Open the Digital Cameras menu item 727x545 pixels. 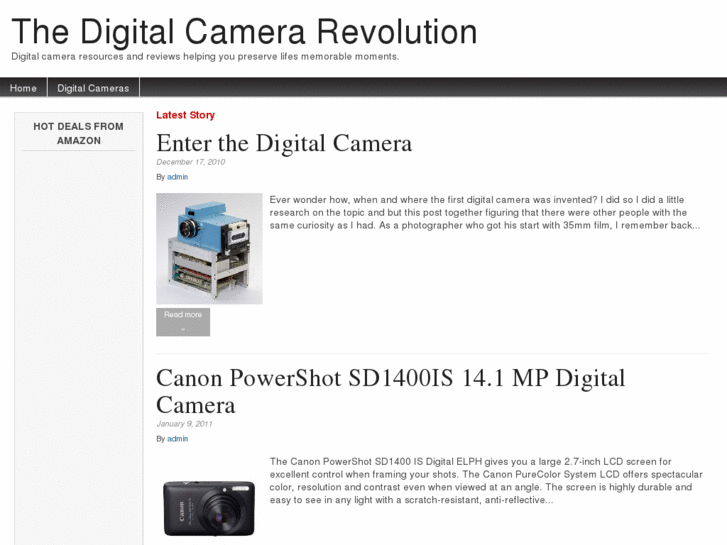[93, 88]
